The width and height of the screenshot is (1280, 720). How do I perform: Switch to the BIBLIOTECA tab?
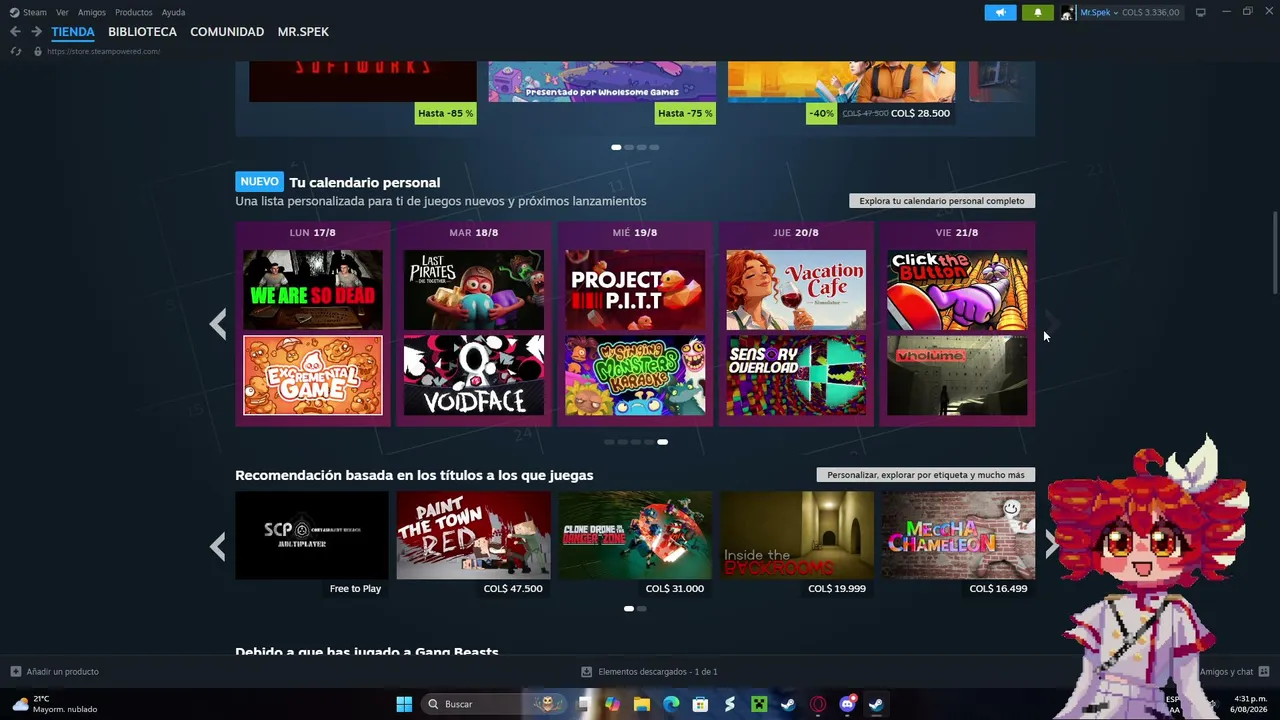[x=142, y=32]
